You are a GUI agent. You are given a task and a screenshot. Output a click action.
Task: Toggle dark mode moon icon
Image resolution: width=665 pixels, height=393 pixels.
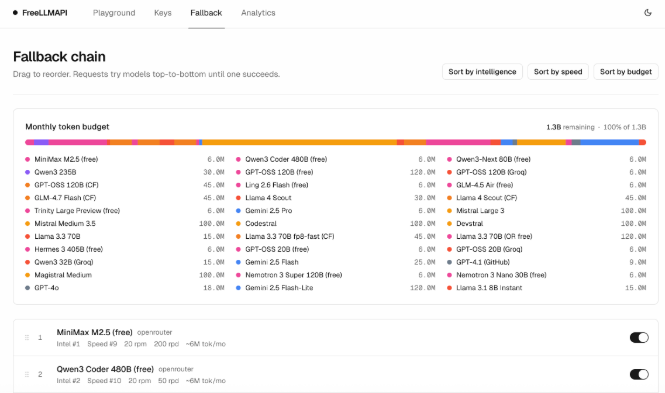click(x=648, y=13)
